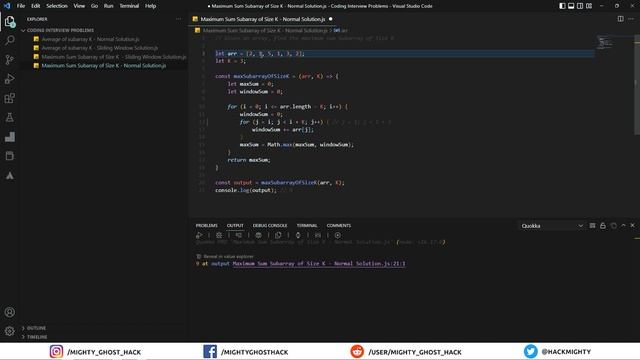Toggle output scroll lock
640x360 pixels.
tap(603, 225)
